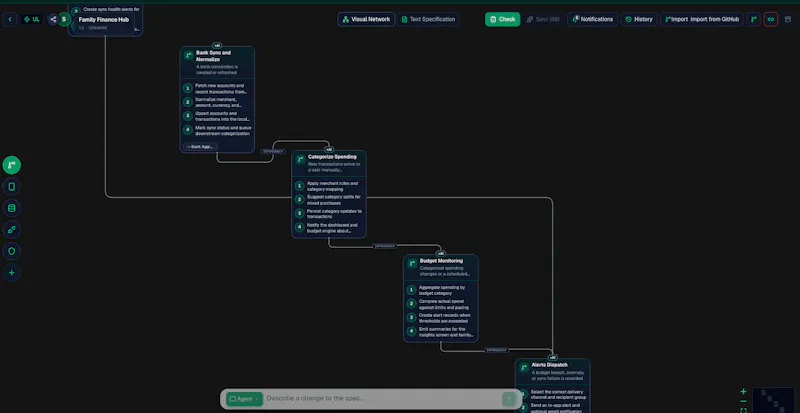Select step Emit summaries for the insights screen
800x413 pixels.
[441, 332]
